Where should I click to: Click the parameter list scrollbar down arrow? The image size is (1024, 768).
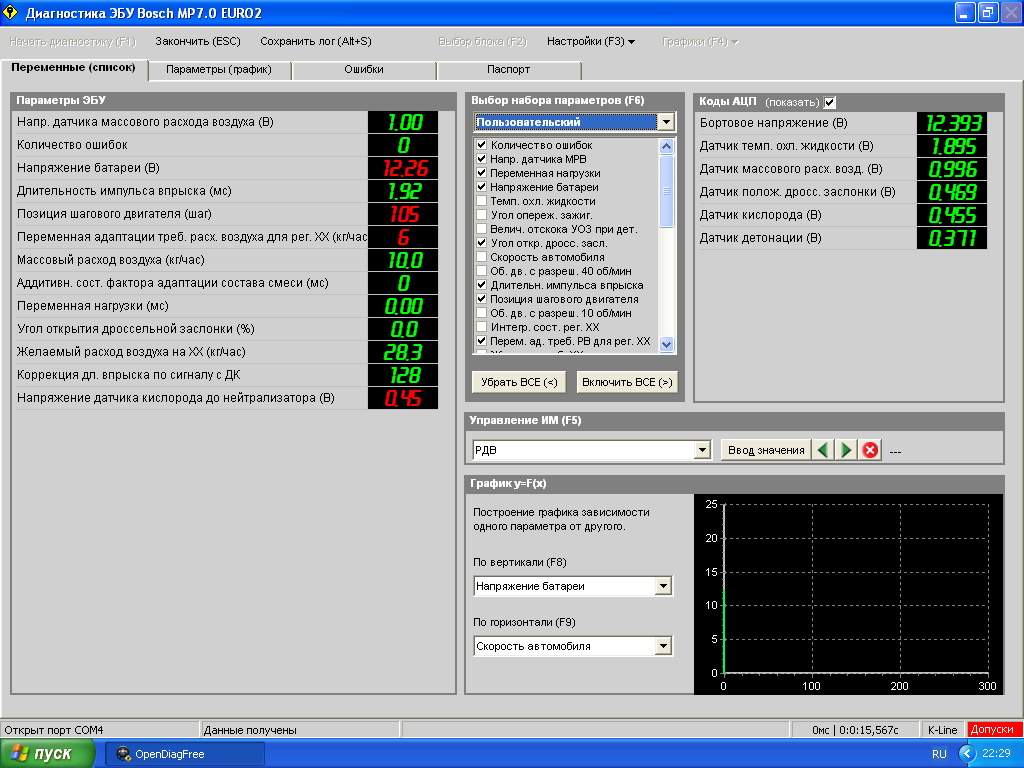[x=667, y=345]
